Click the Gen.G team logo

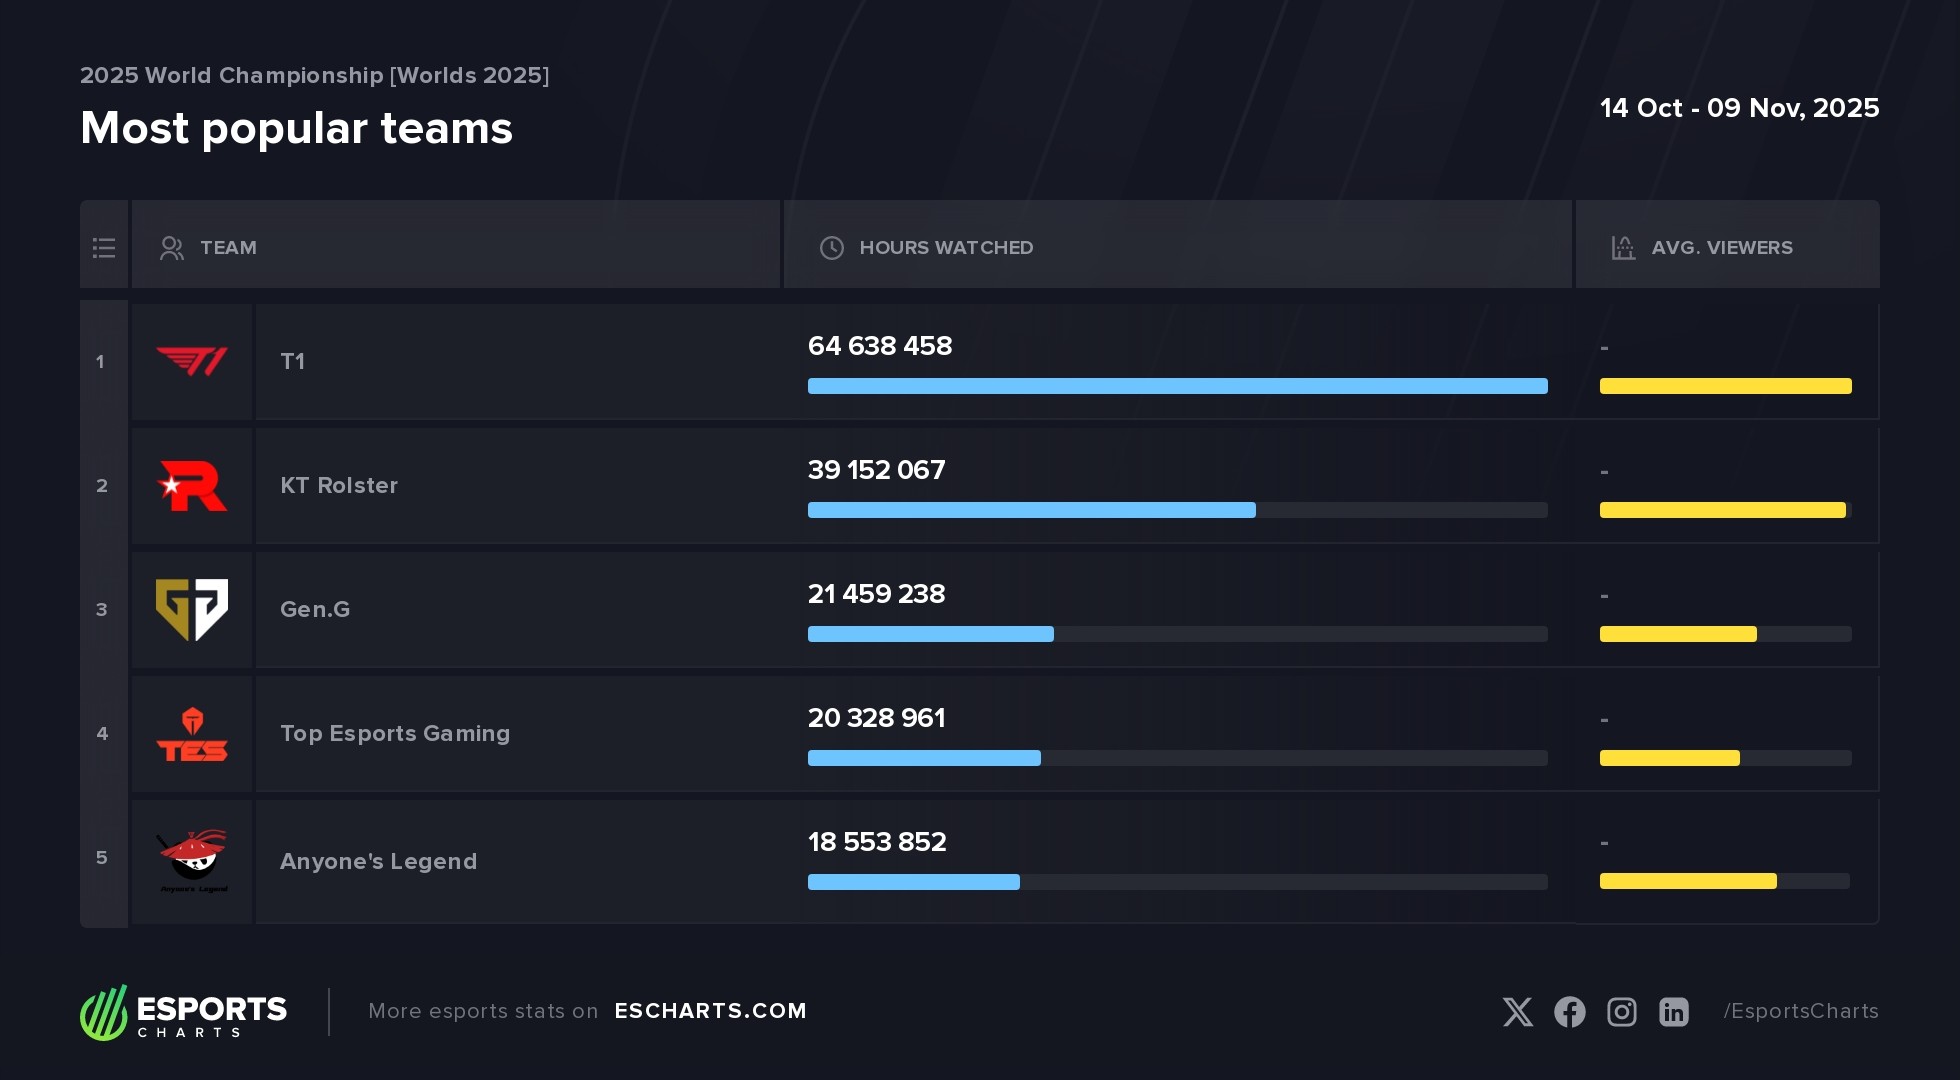(192, 609)
